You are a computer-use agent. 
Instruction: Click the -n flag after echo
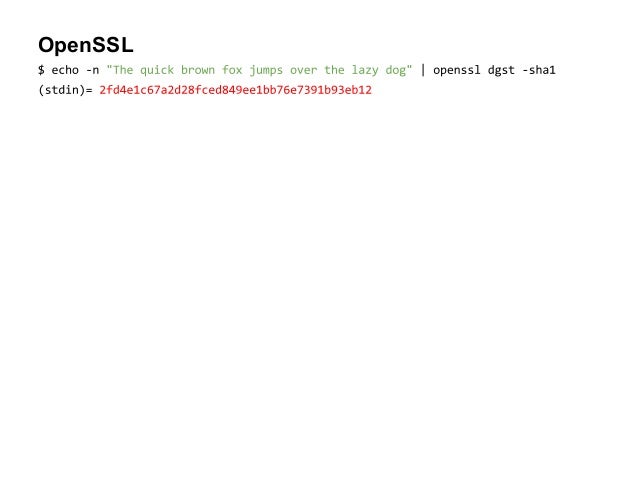tap(92, 70)
